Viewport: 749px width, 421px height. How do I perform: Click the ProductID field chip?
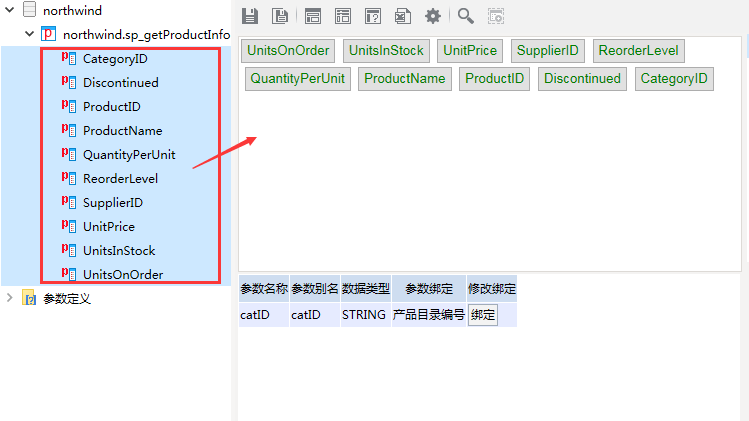[x=494, y=79]
